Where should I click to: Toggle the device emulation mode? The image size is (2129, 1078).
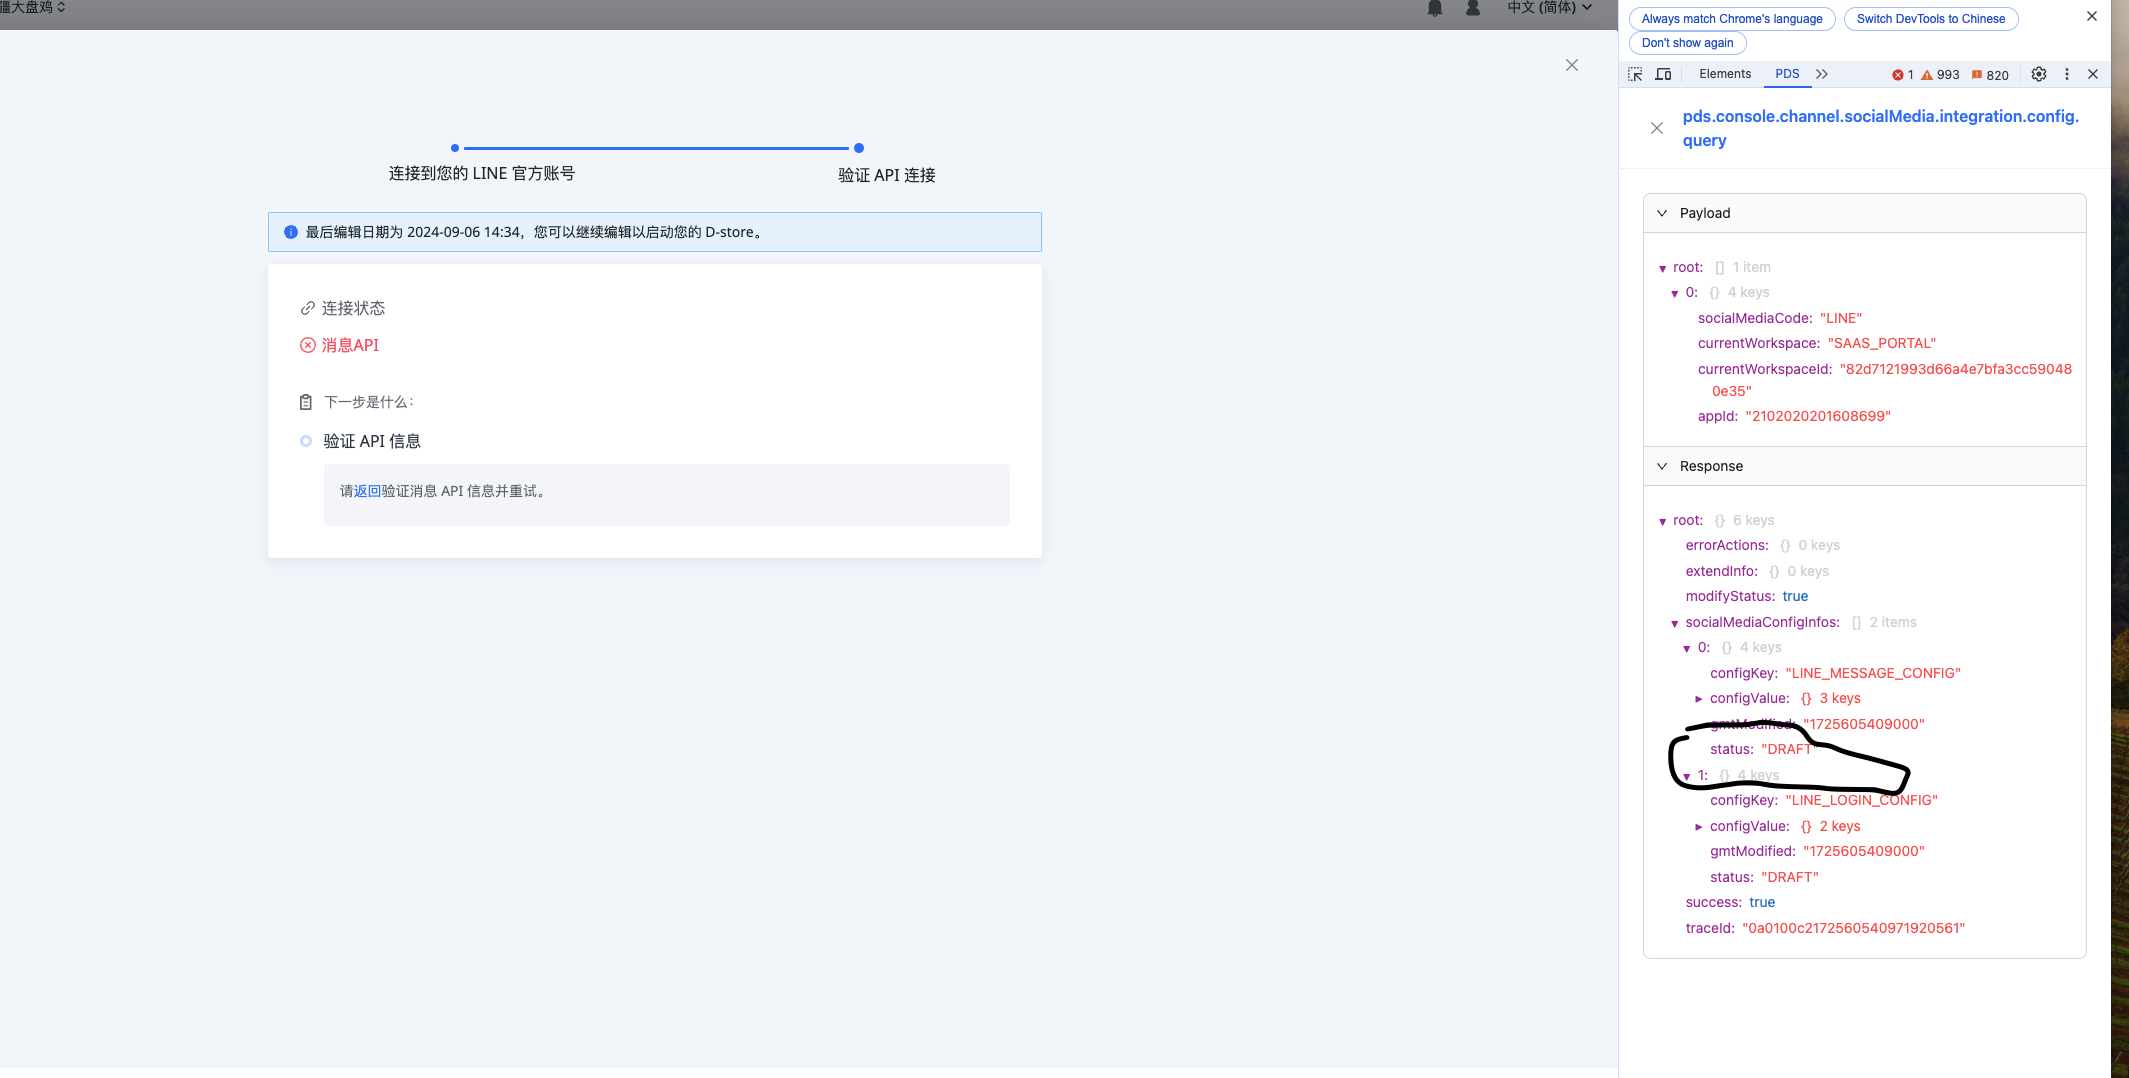click(x=1663, y=74)
